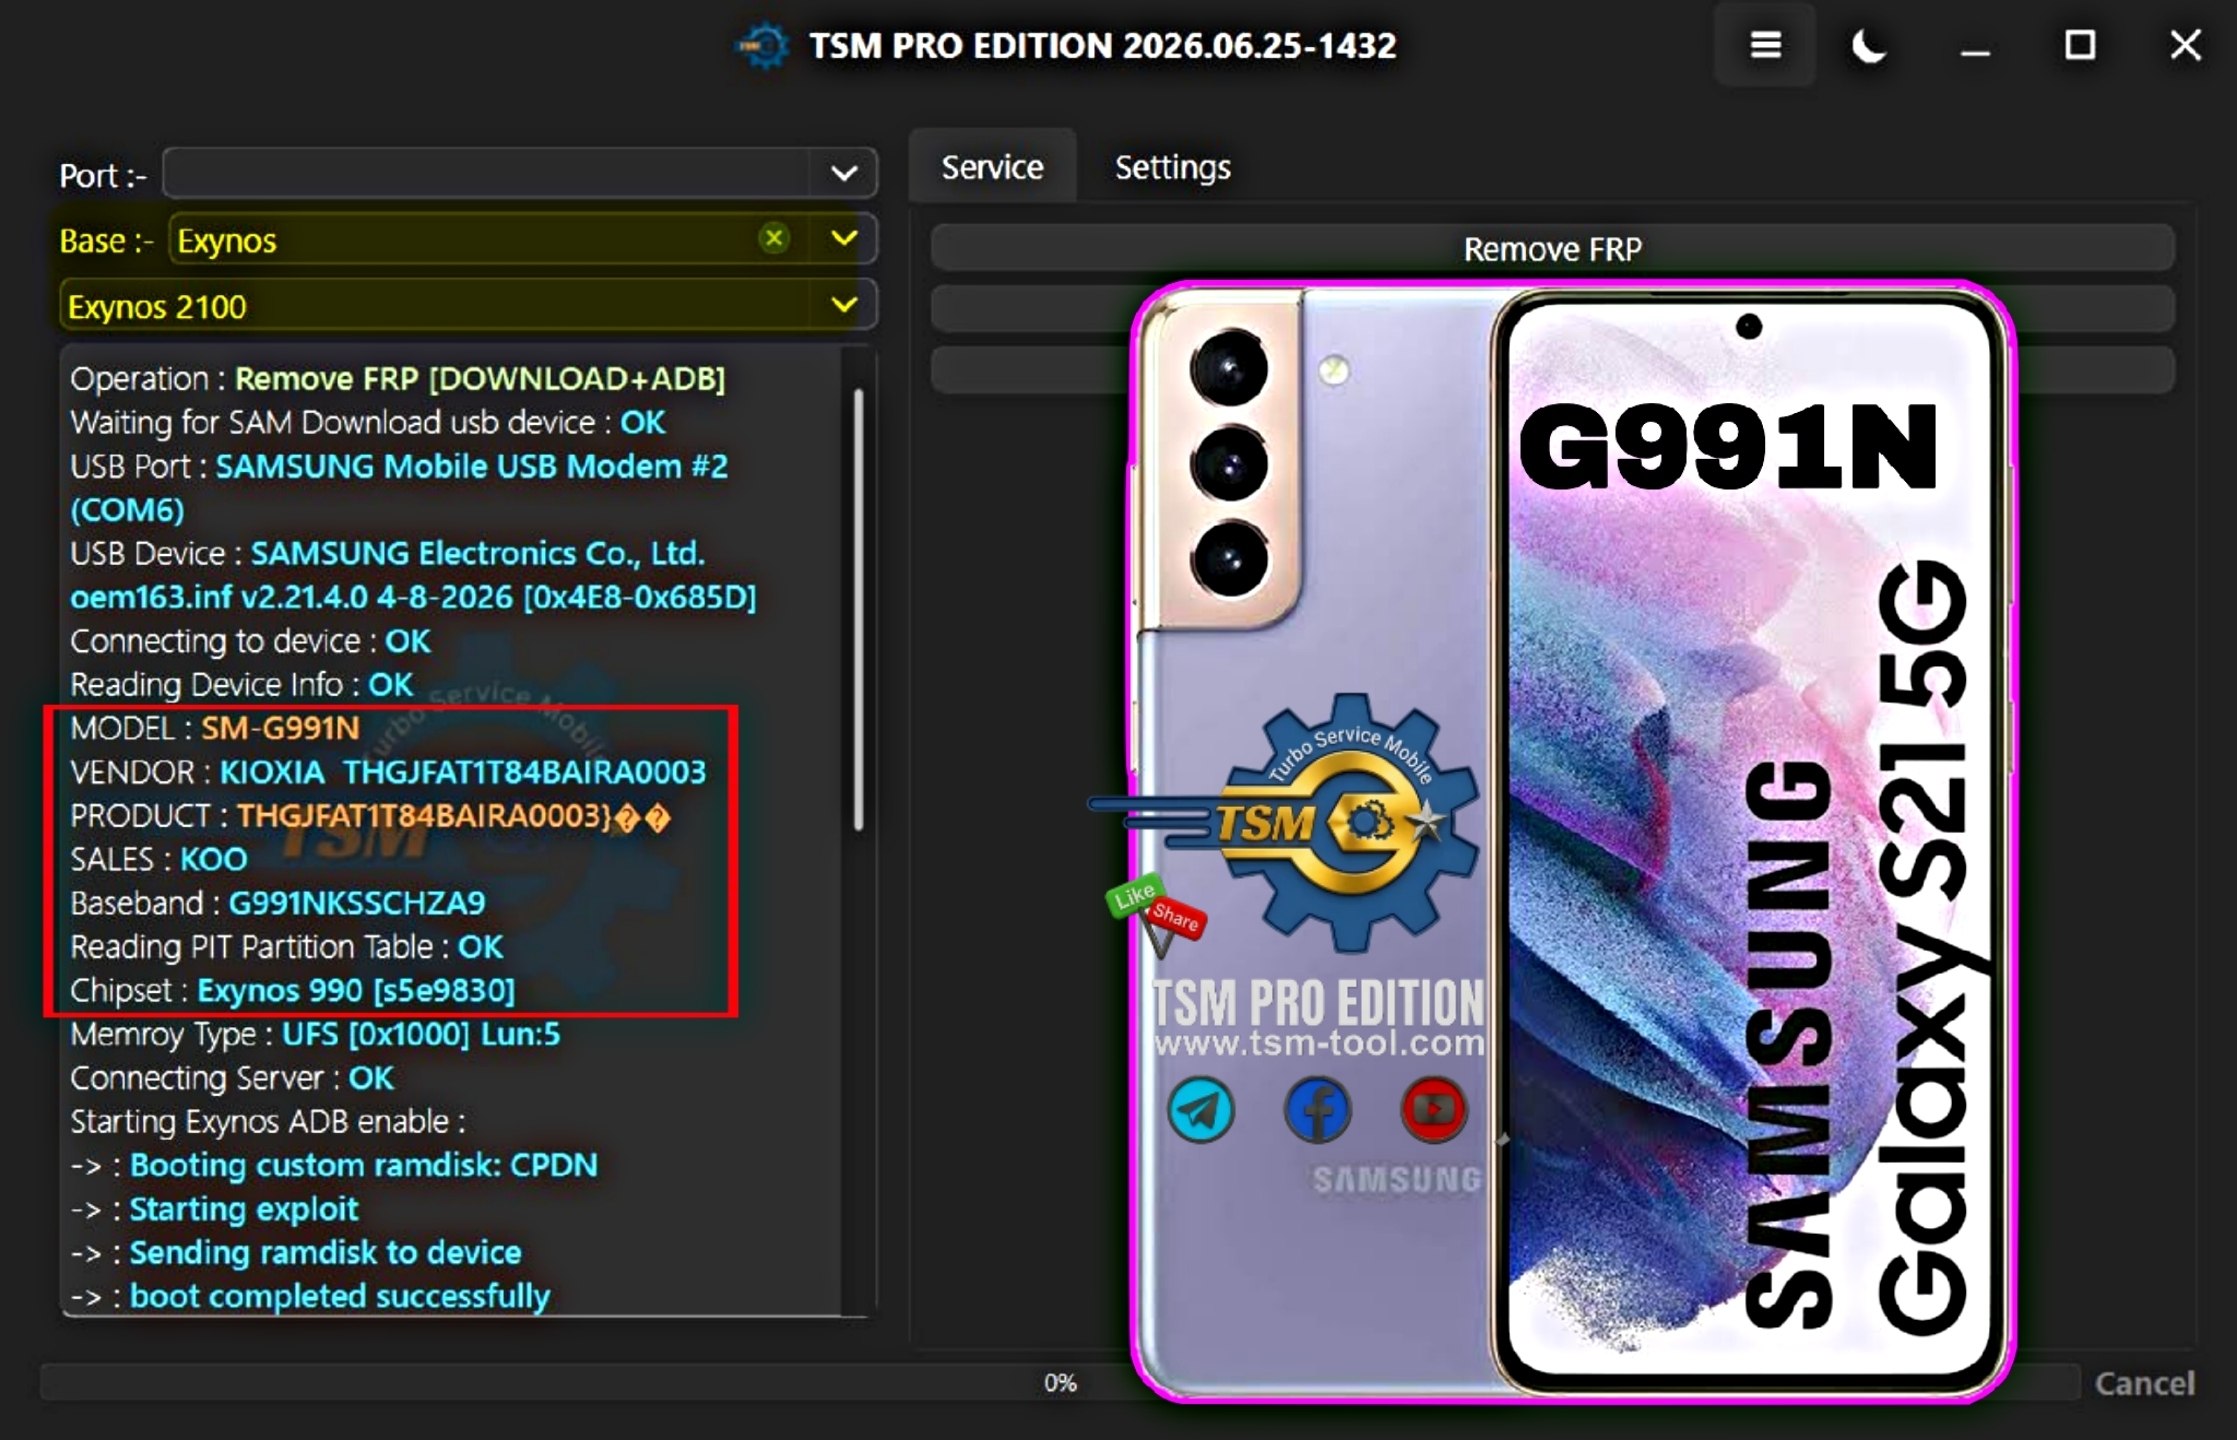
Task: Click the Cancel button
Action: pos(2144,1383)
